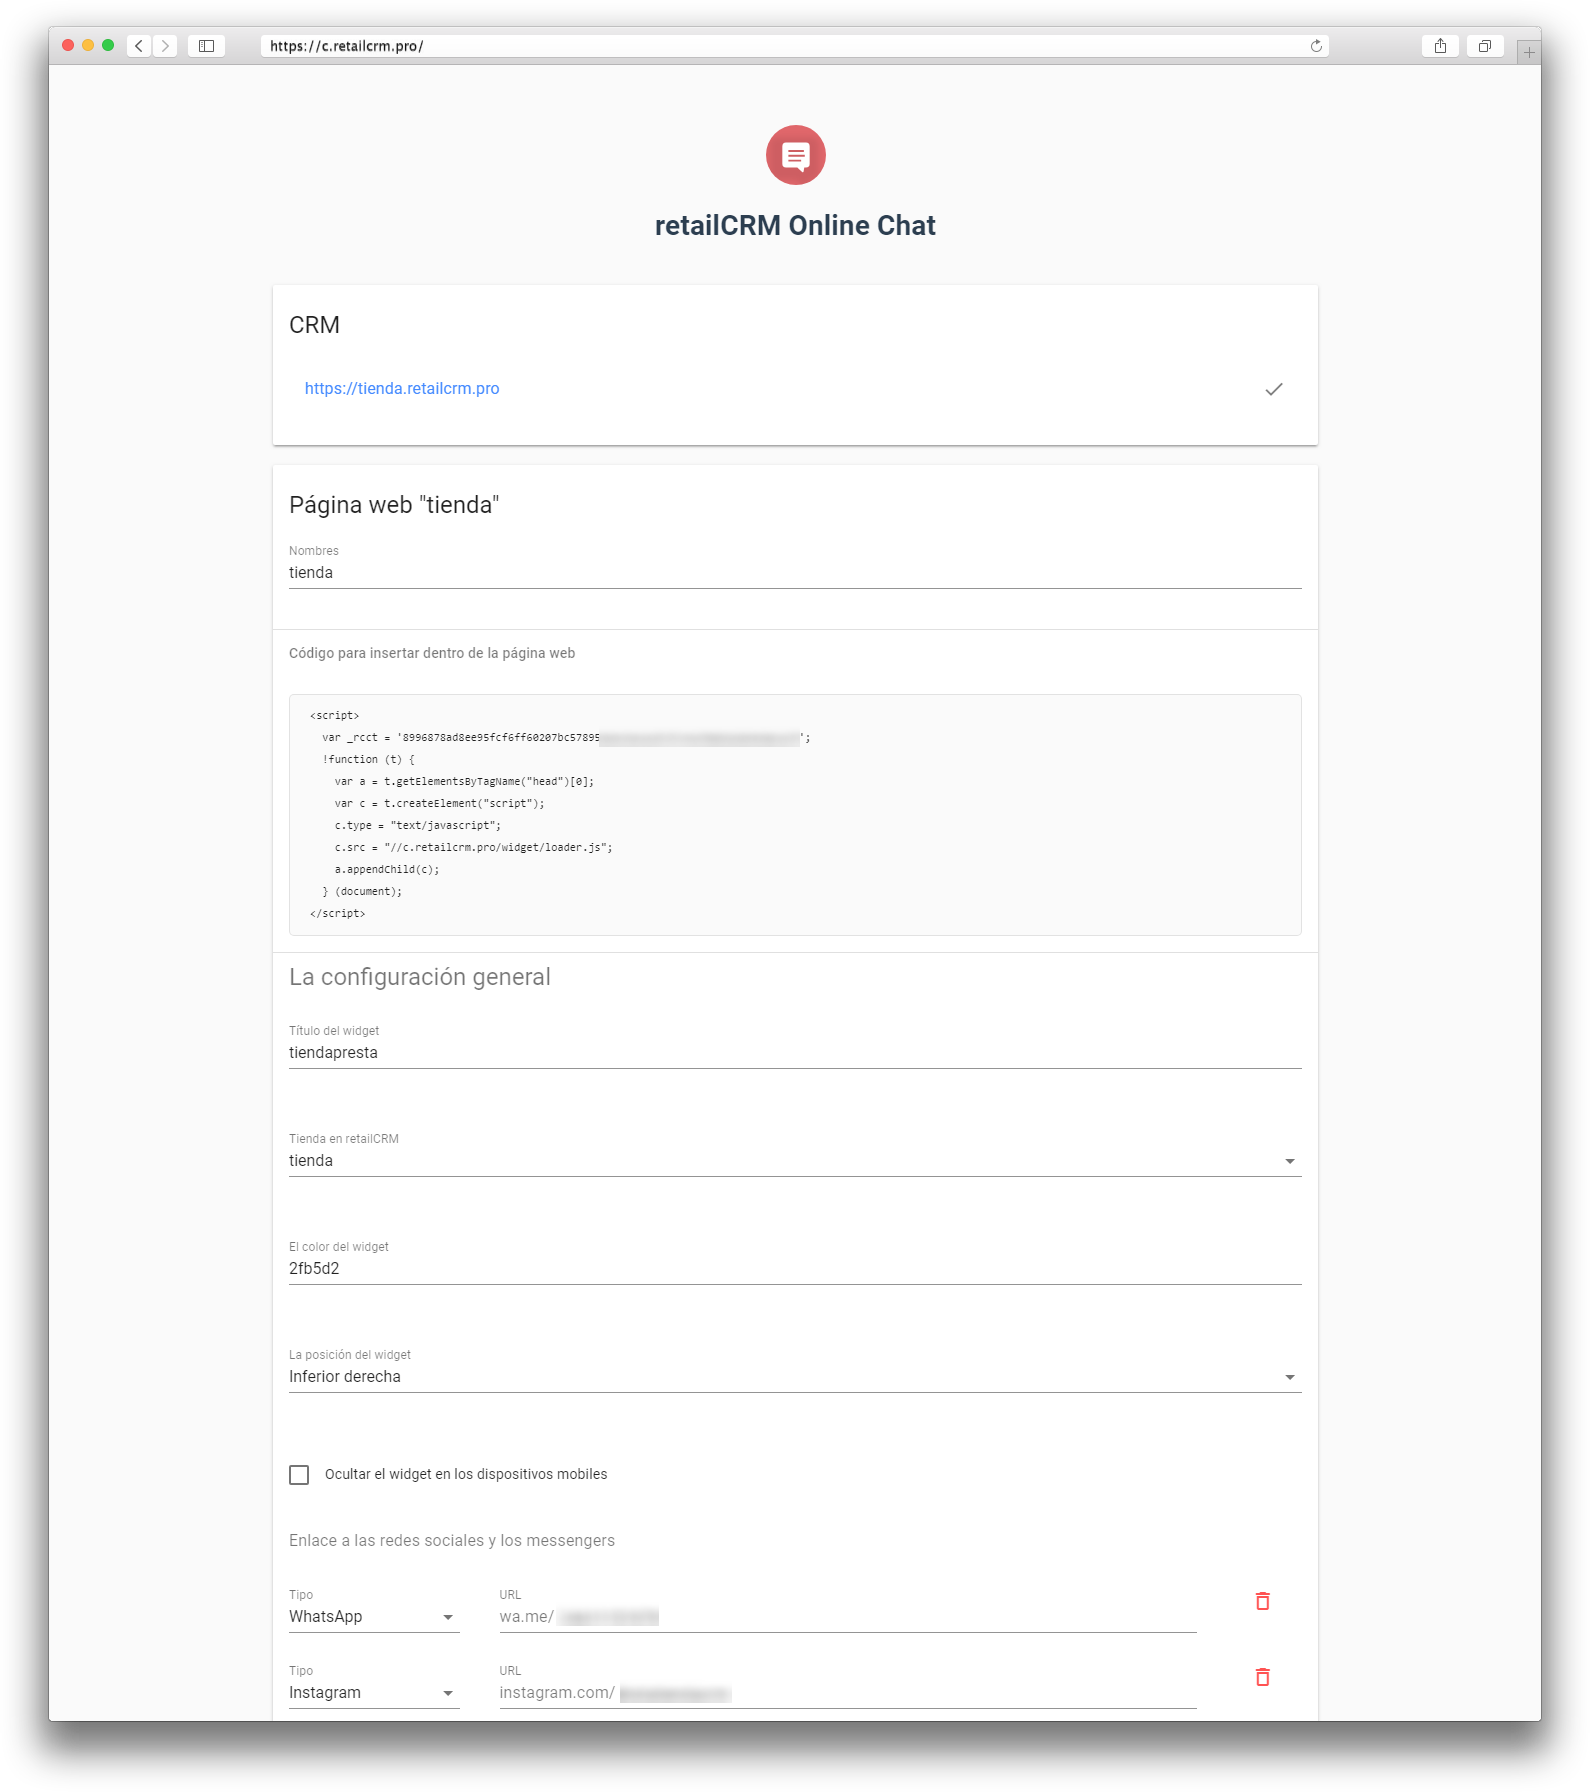Edit the Nombres field containing tienda
1590x1792 pixels.
(x=795, y=573)
